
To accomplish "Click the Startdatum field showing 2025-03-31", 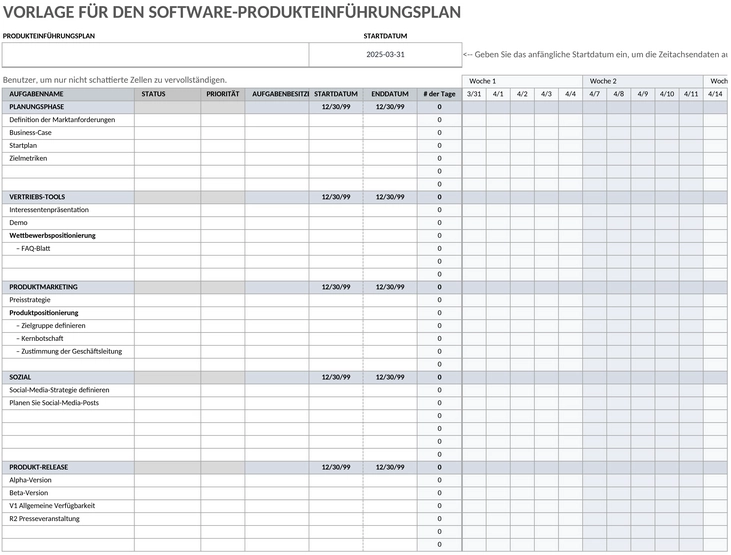I will coord(385,55).
